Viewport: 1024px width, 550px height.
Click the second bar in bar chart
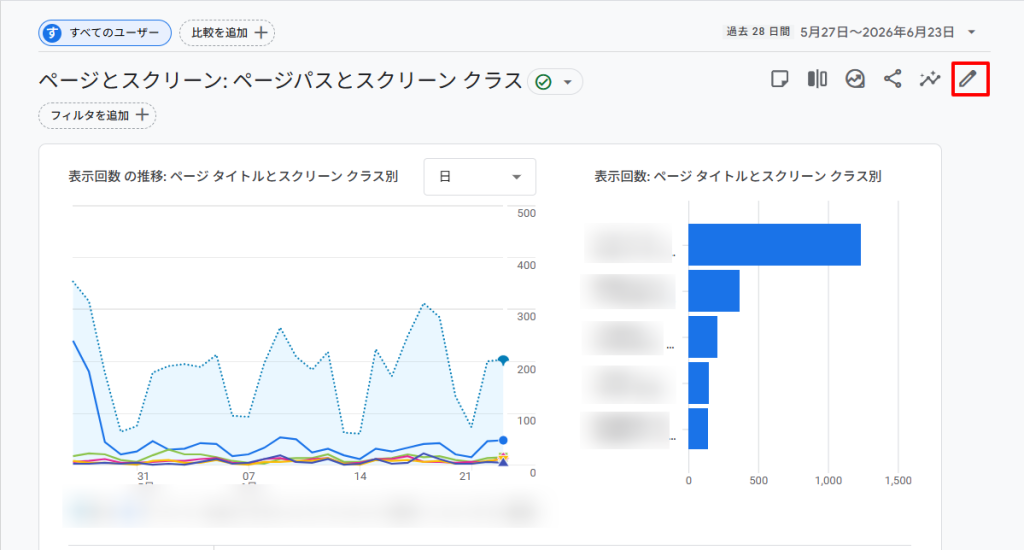[714, 291]
